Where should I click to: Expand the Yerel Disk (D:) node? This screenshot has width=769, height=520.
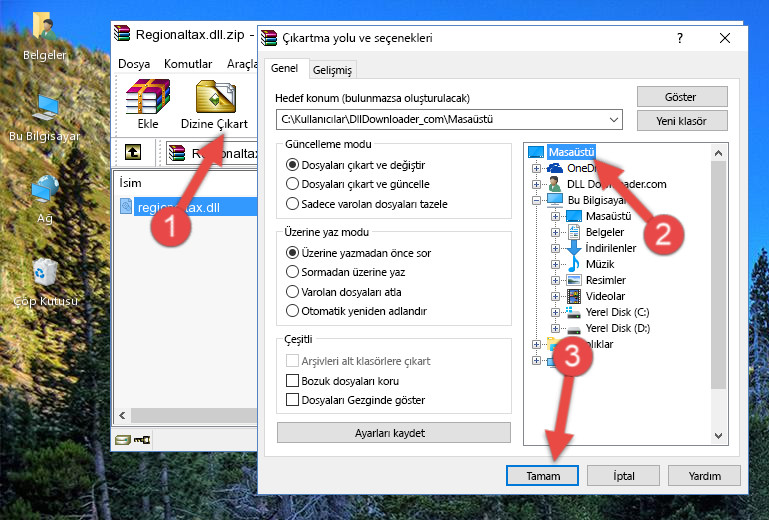pos(555,329)
